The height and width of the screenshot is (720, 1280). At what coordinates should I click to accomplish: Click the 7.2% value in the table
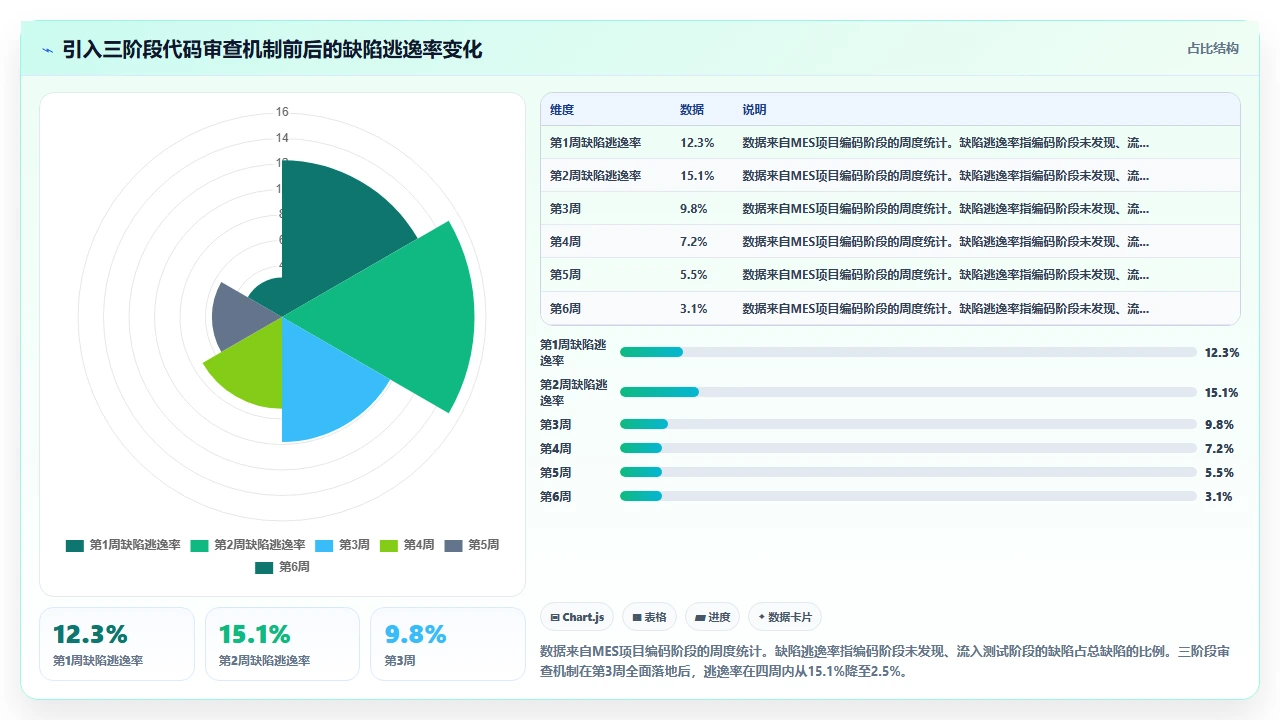pos(694,242)
